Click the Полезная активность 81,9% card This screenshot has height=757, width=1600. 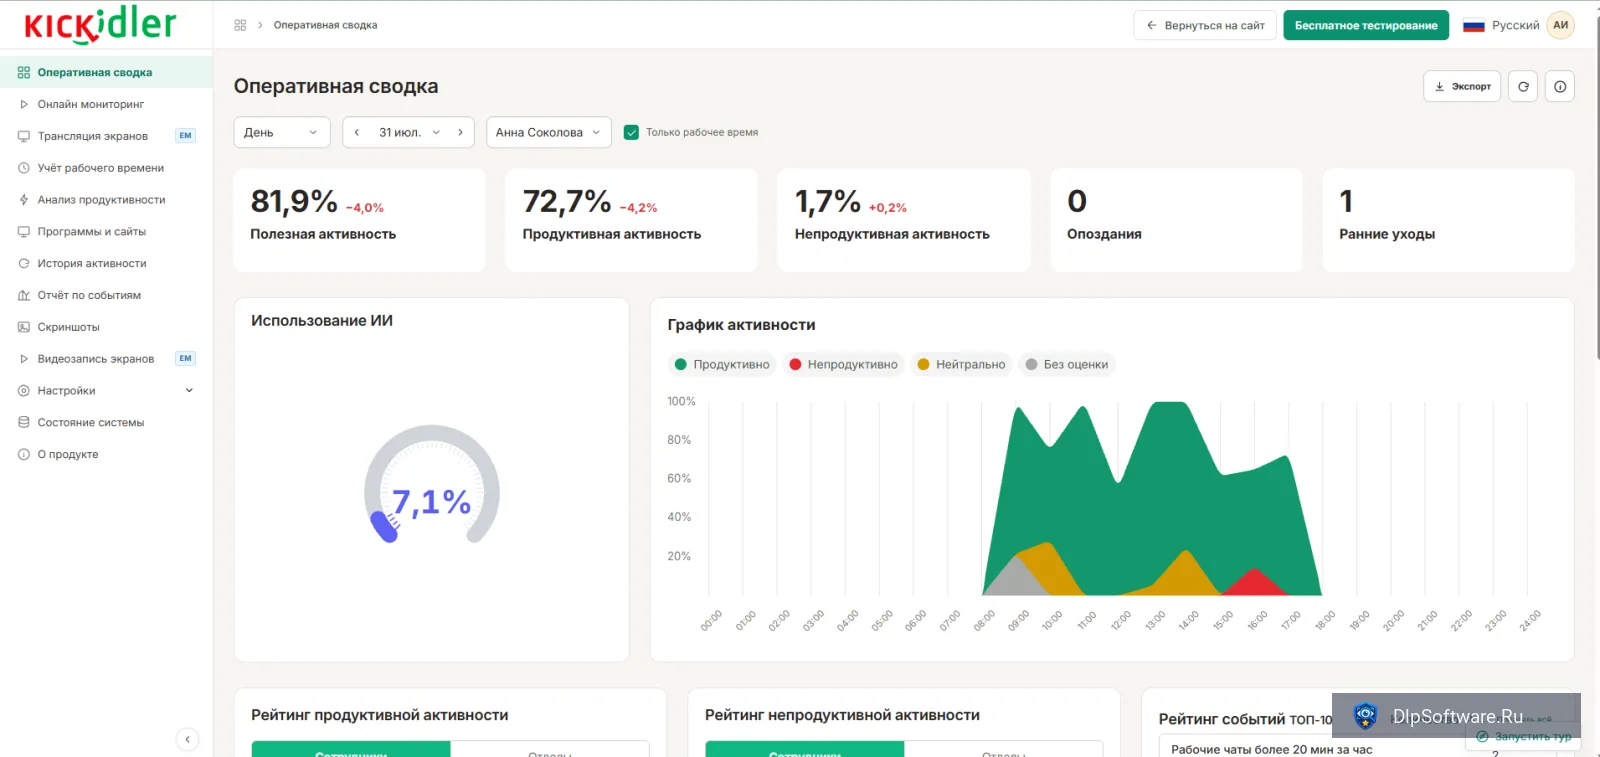tap(359, 220)
